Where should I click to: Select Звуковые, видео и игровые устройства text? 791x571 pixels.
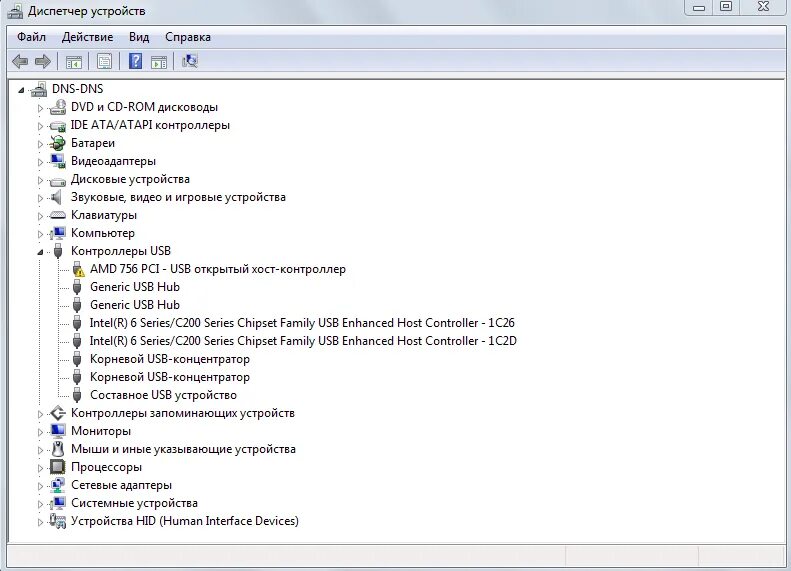coord(178,197)
